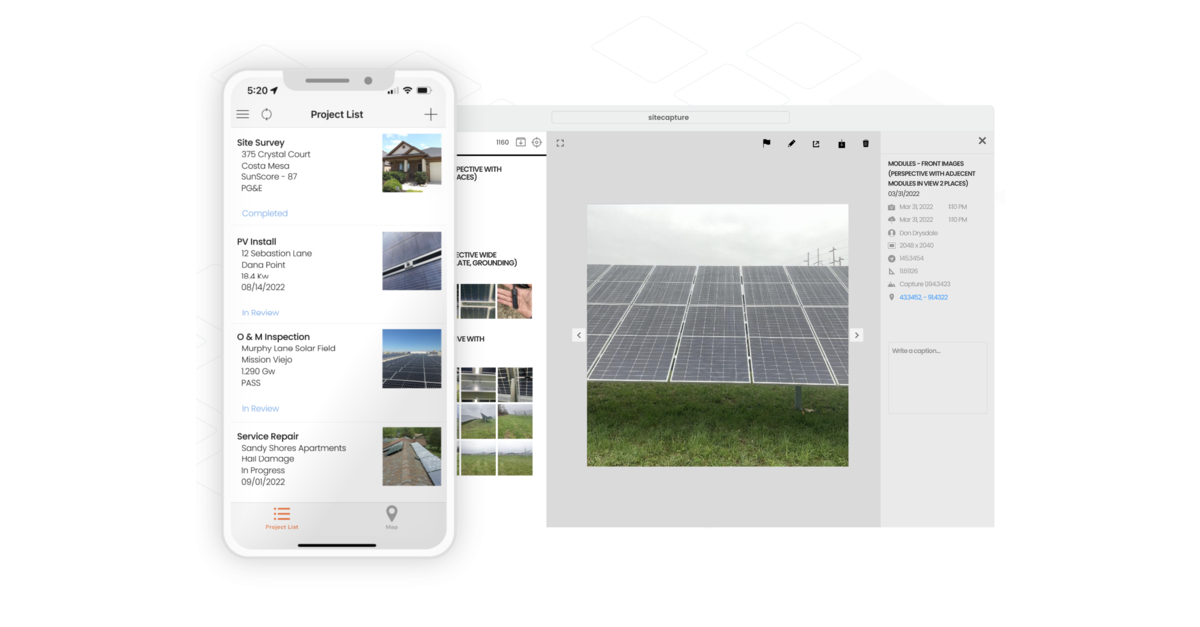
Task: Flag the current solar panel photo
Action: (x=766, y=143)
